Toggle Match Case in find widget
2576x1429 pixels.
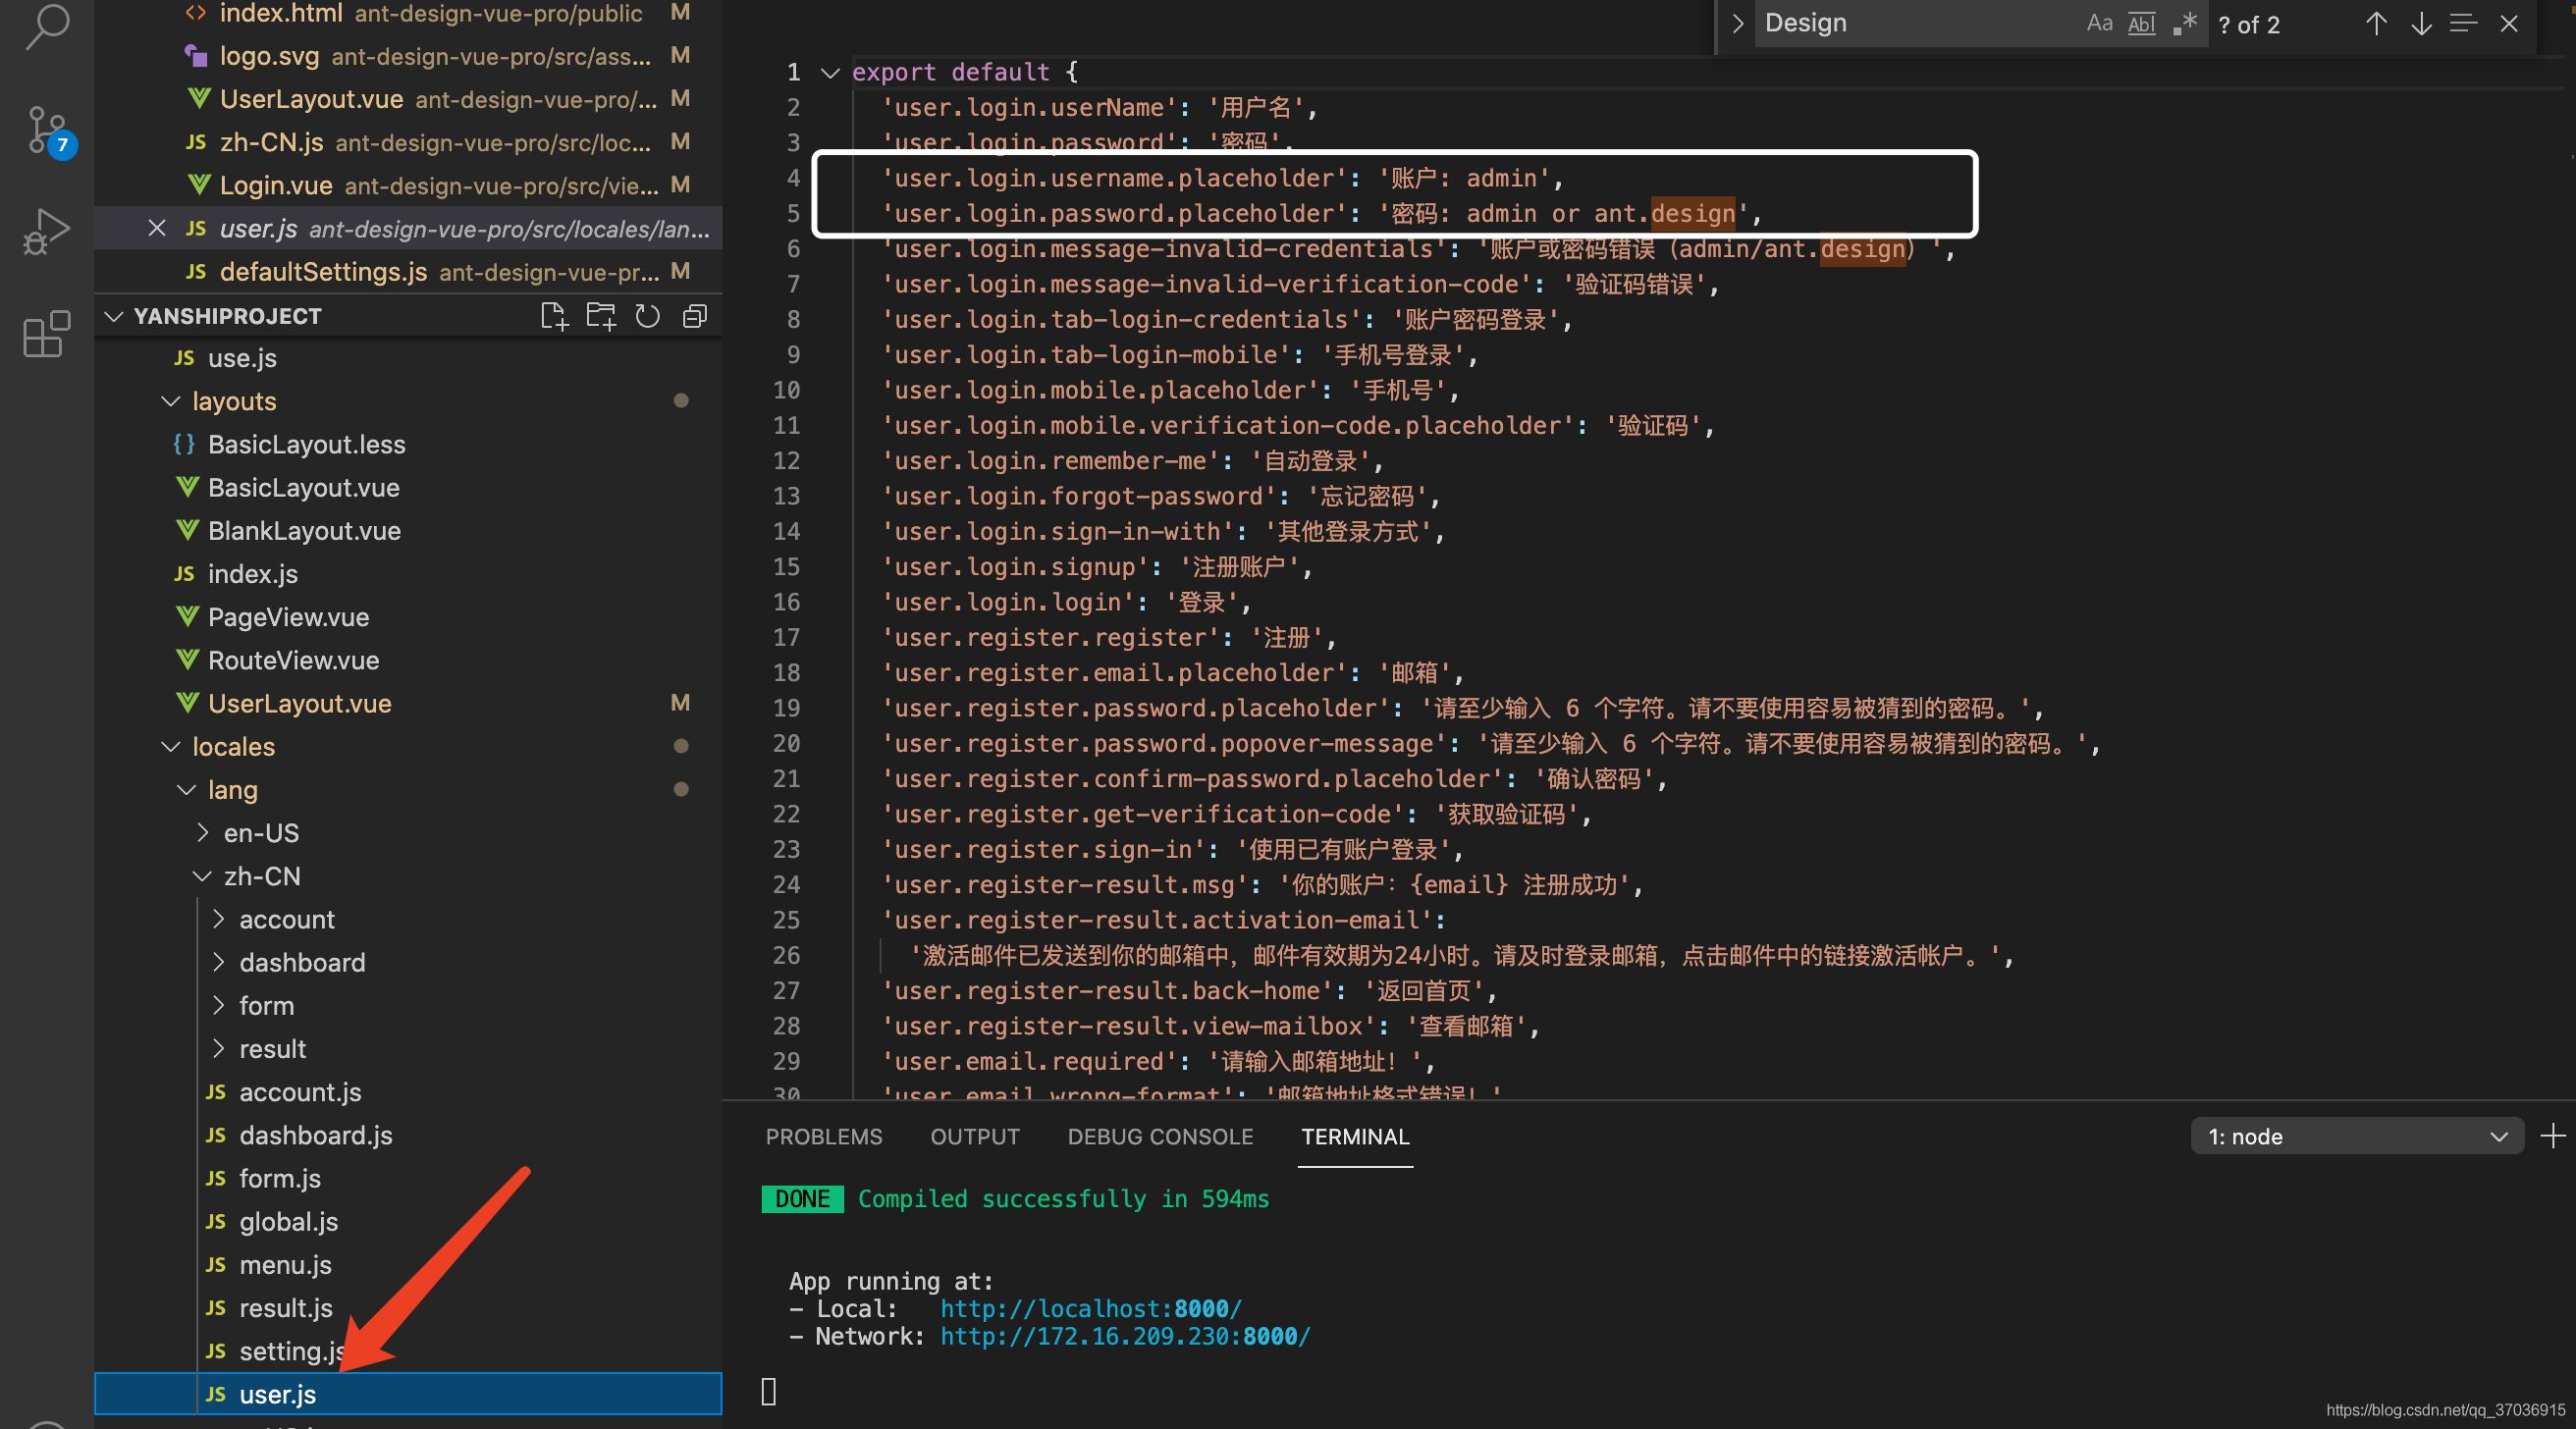point(2099,24)
